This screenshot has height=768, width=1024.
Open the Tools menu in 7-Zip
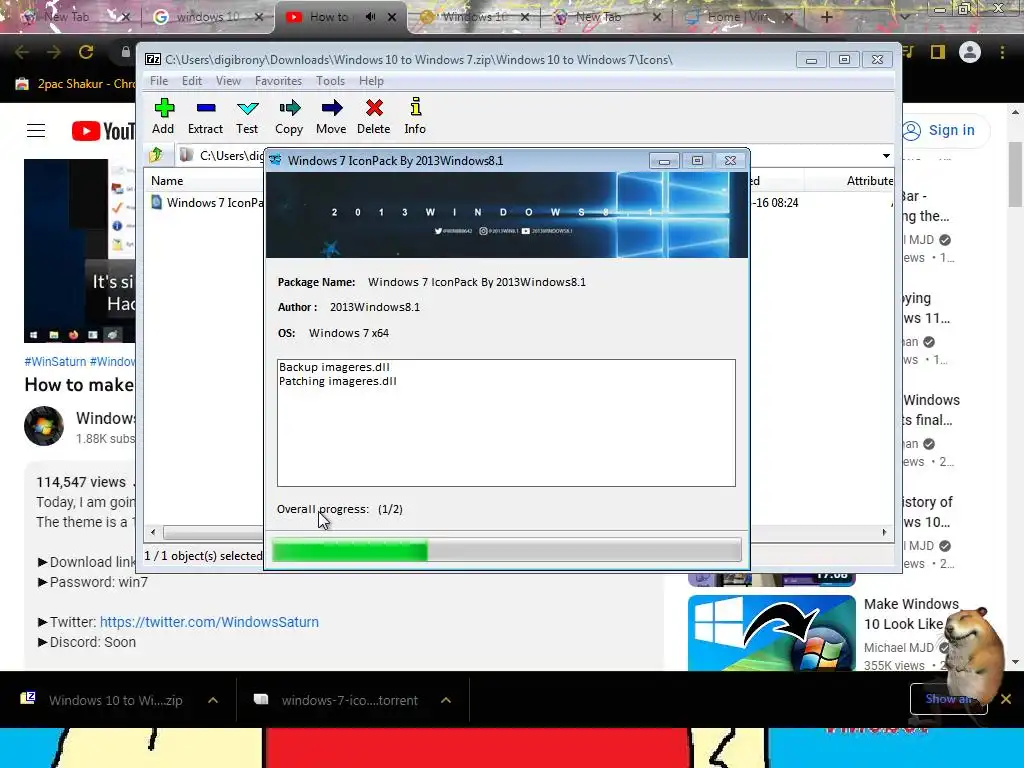[x=330, y=81]
